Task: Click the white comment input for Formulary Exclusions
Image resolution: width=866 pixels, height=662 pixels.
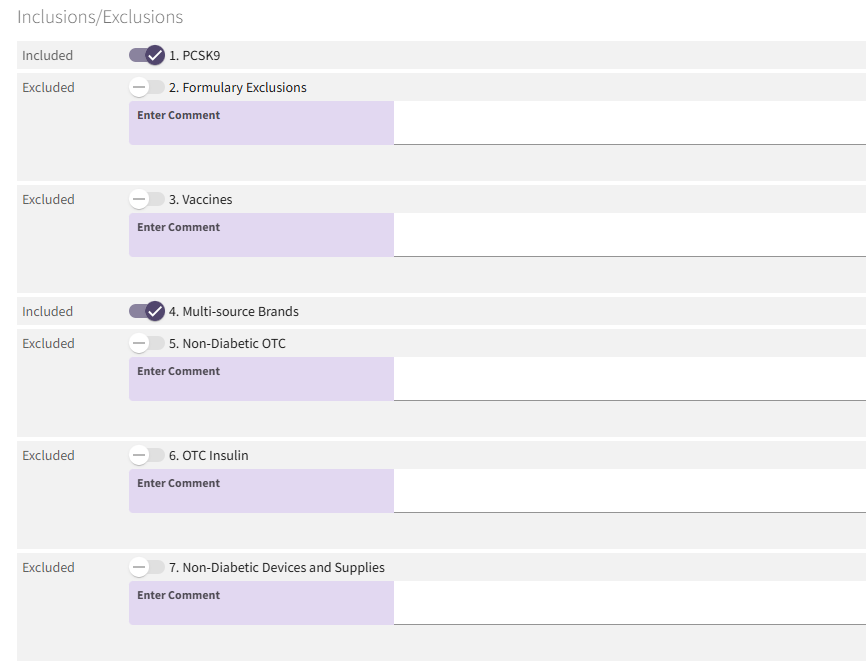Action: coord(629,123)
